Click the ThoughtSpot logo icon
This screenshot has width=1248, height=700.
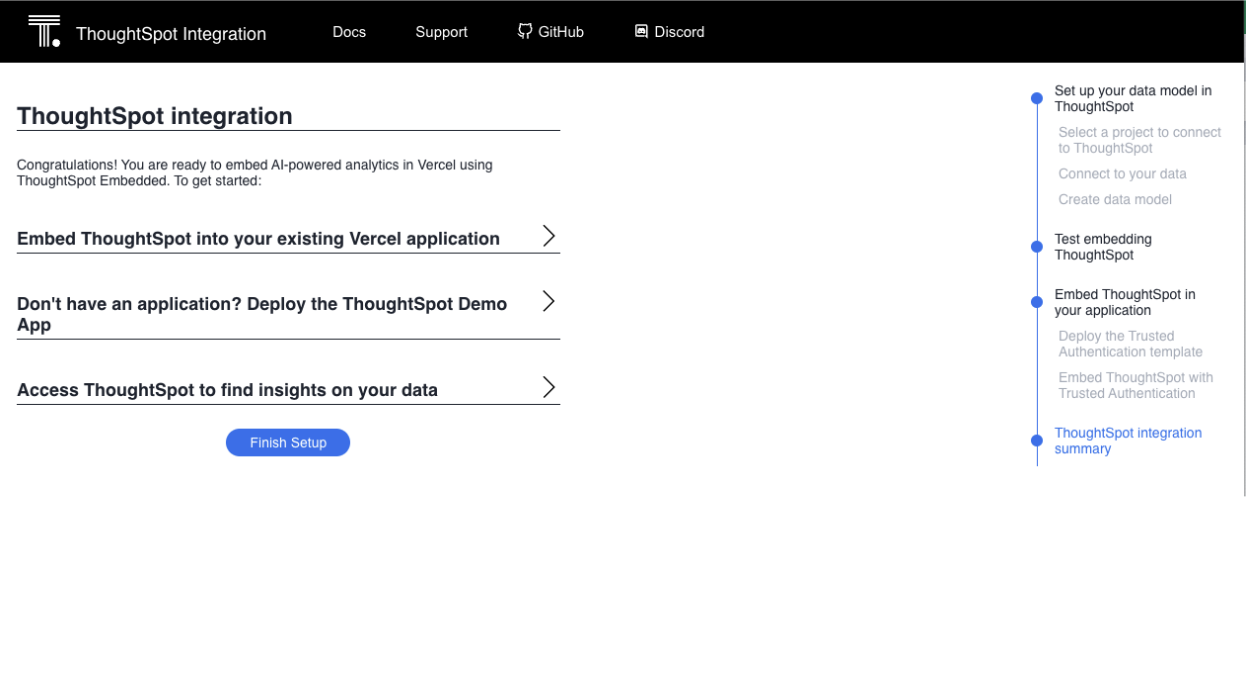click(44, 32)
